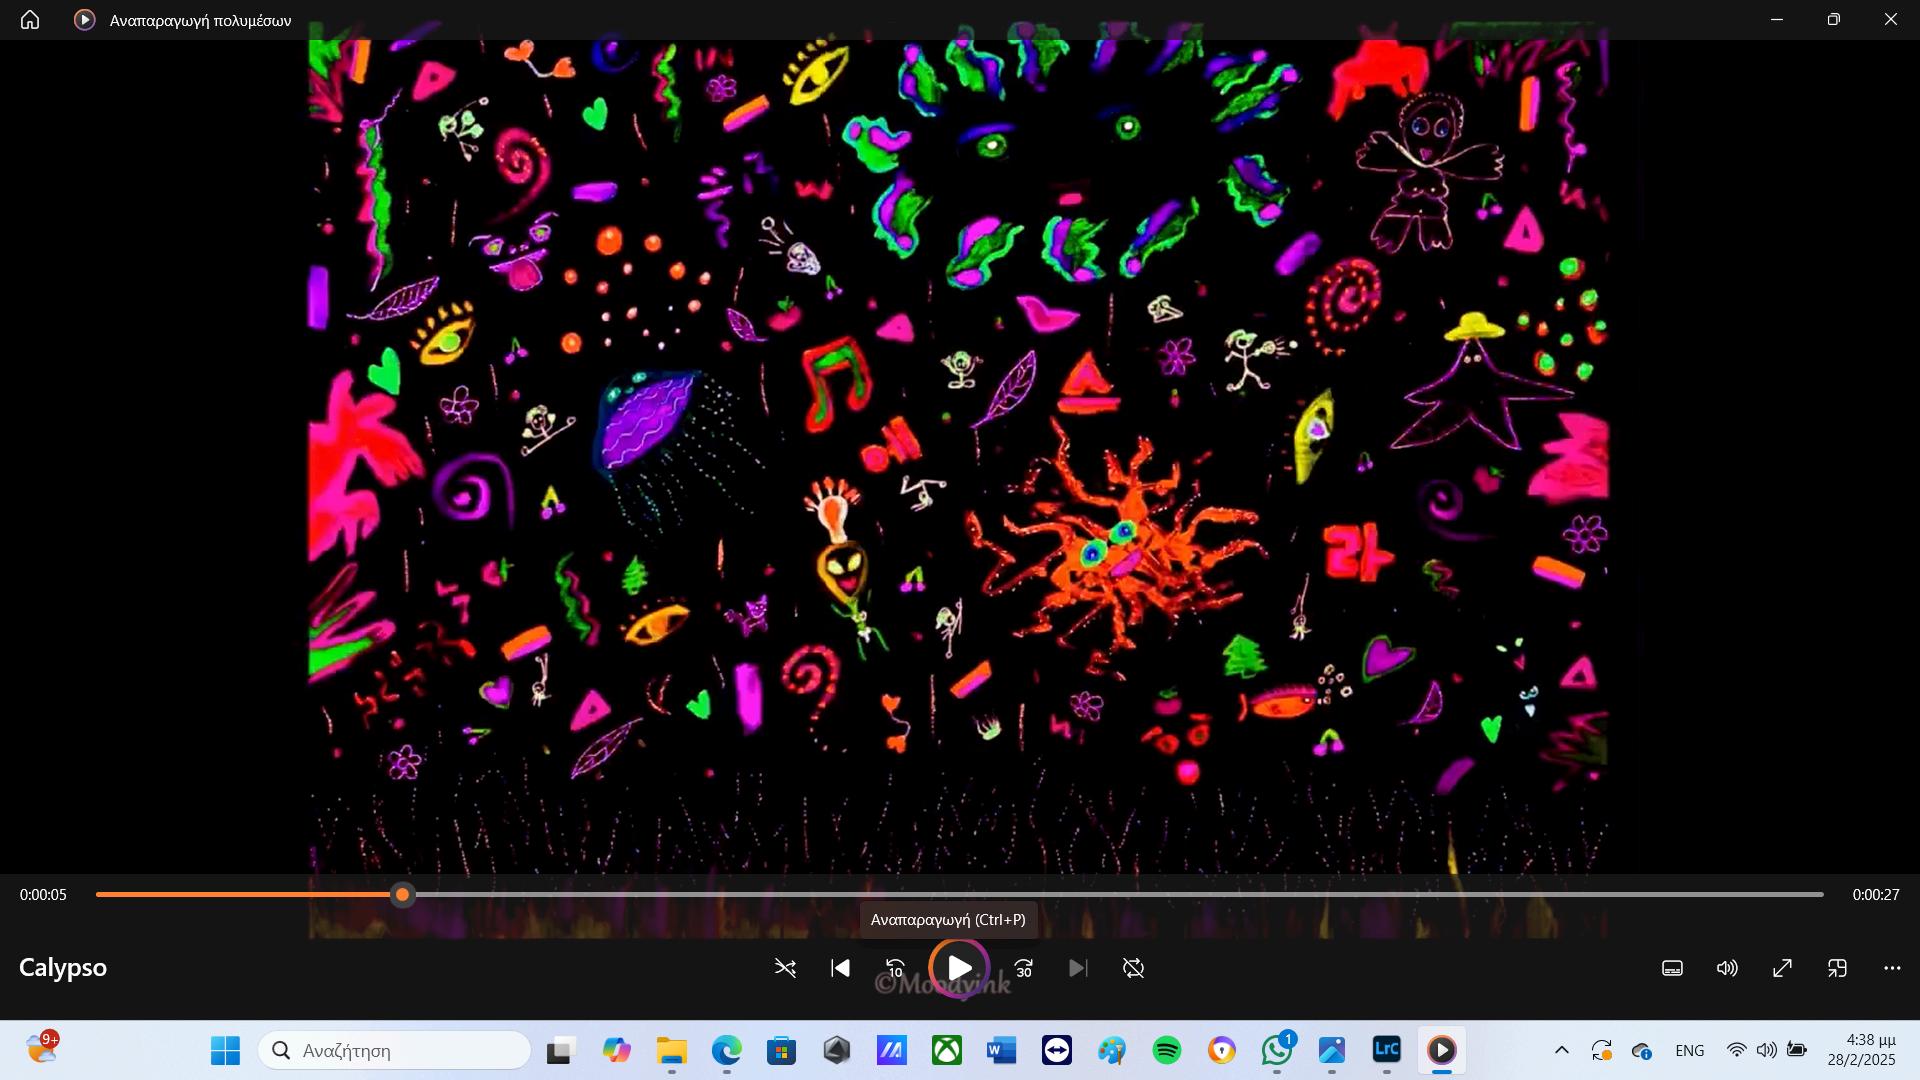Open WhatsApp from the taskbar

pos(1276,1050)
